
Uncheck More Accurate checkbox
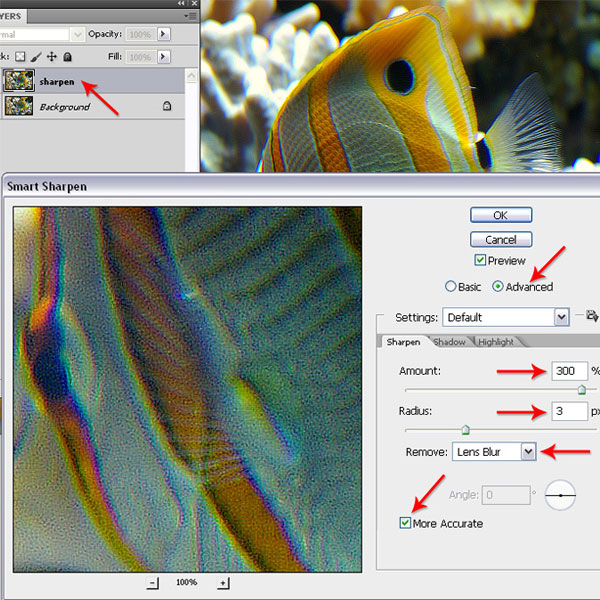click(x=405, y=523)
